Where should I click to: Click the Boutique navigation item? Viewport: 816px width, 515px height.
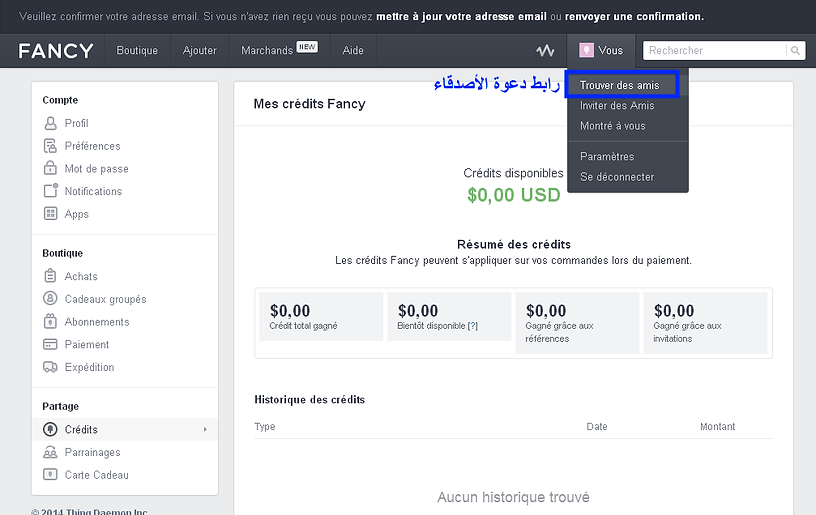tap(137, 51)
